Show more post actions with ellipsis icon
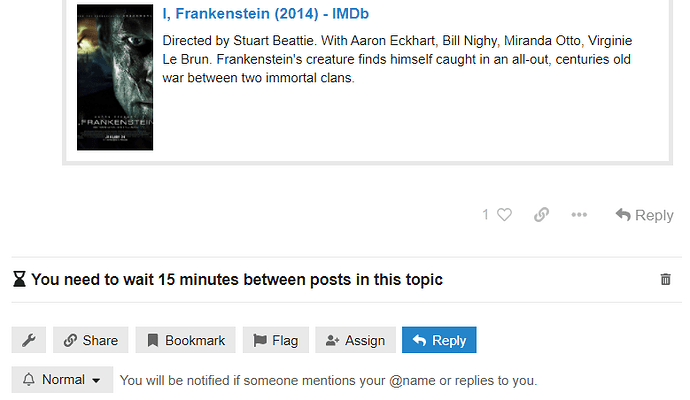690x400 pixels. (x=579, y=215)
